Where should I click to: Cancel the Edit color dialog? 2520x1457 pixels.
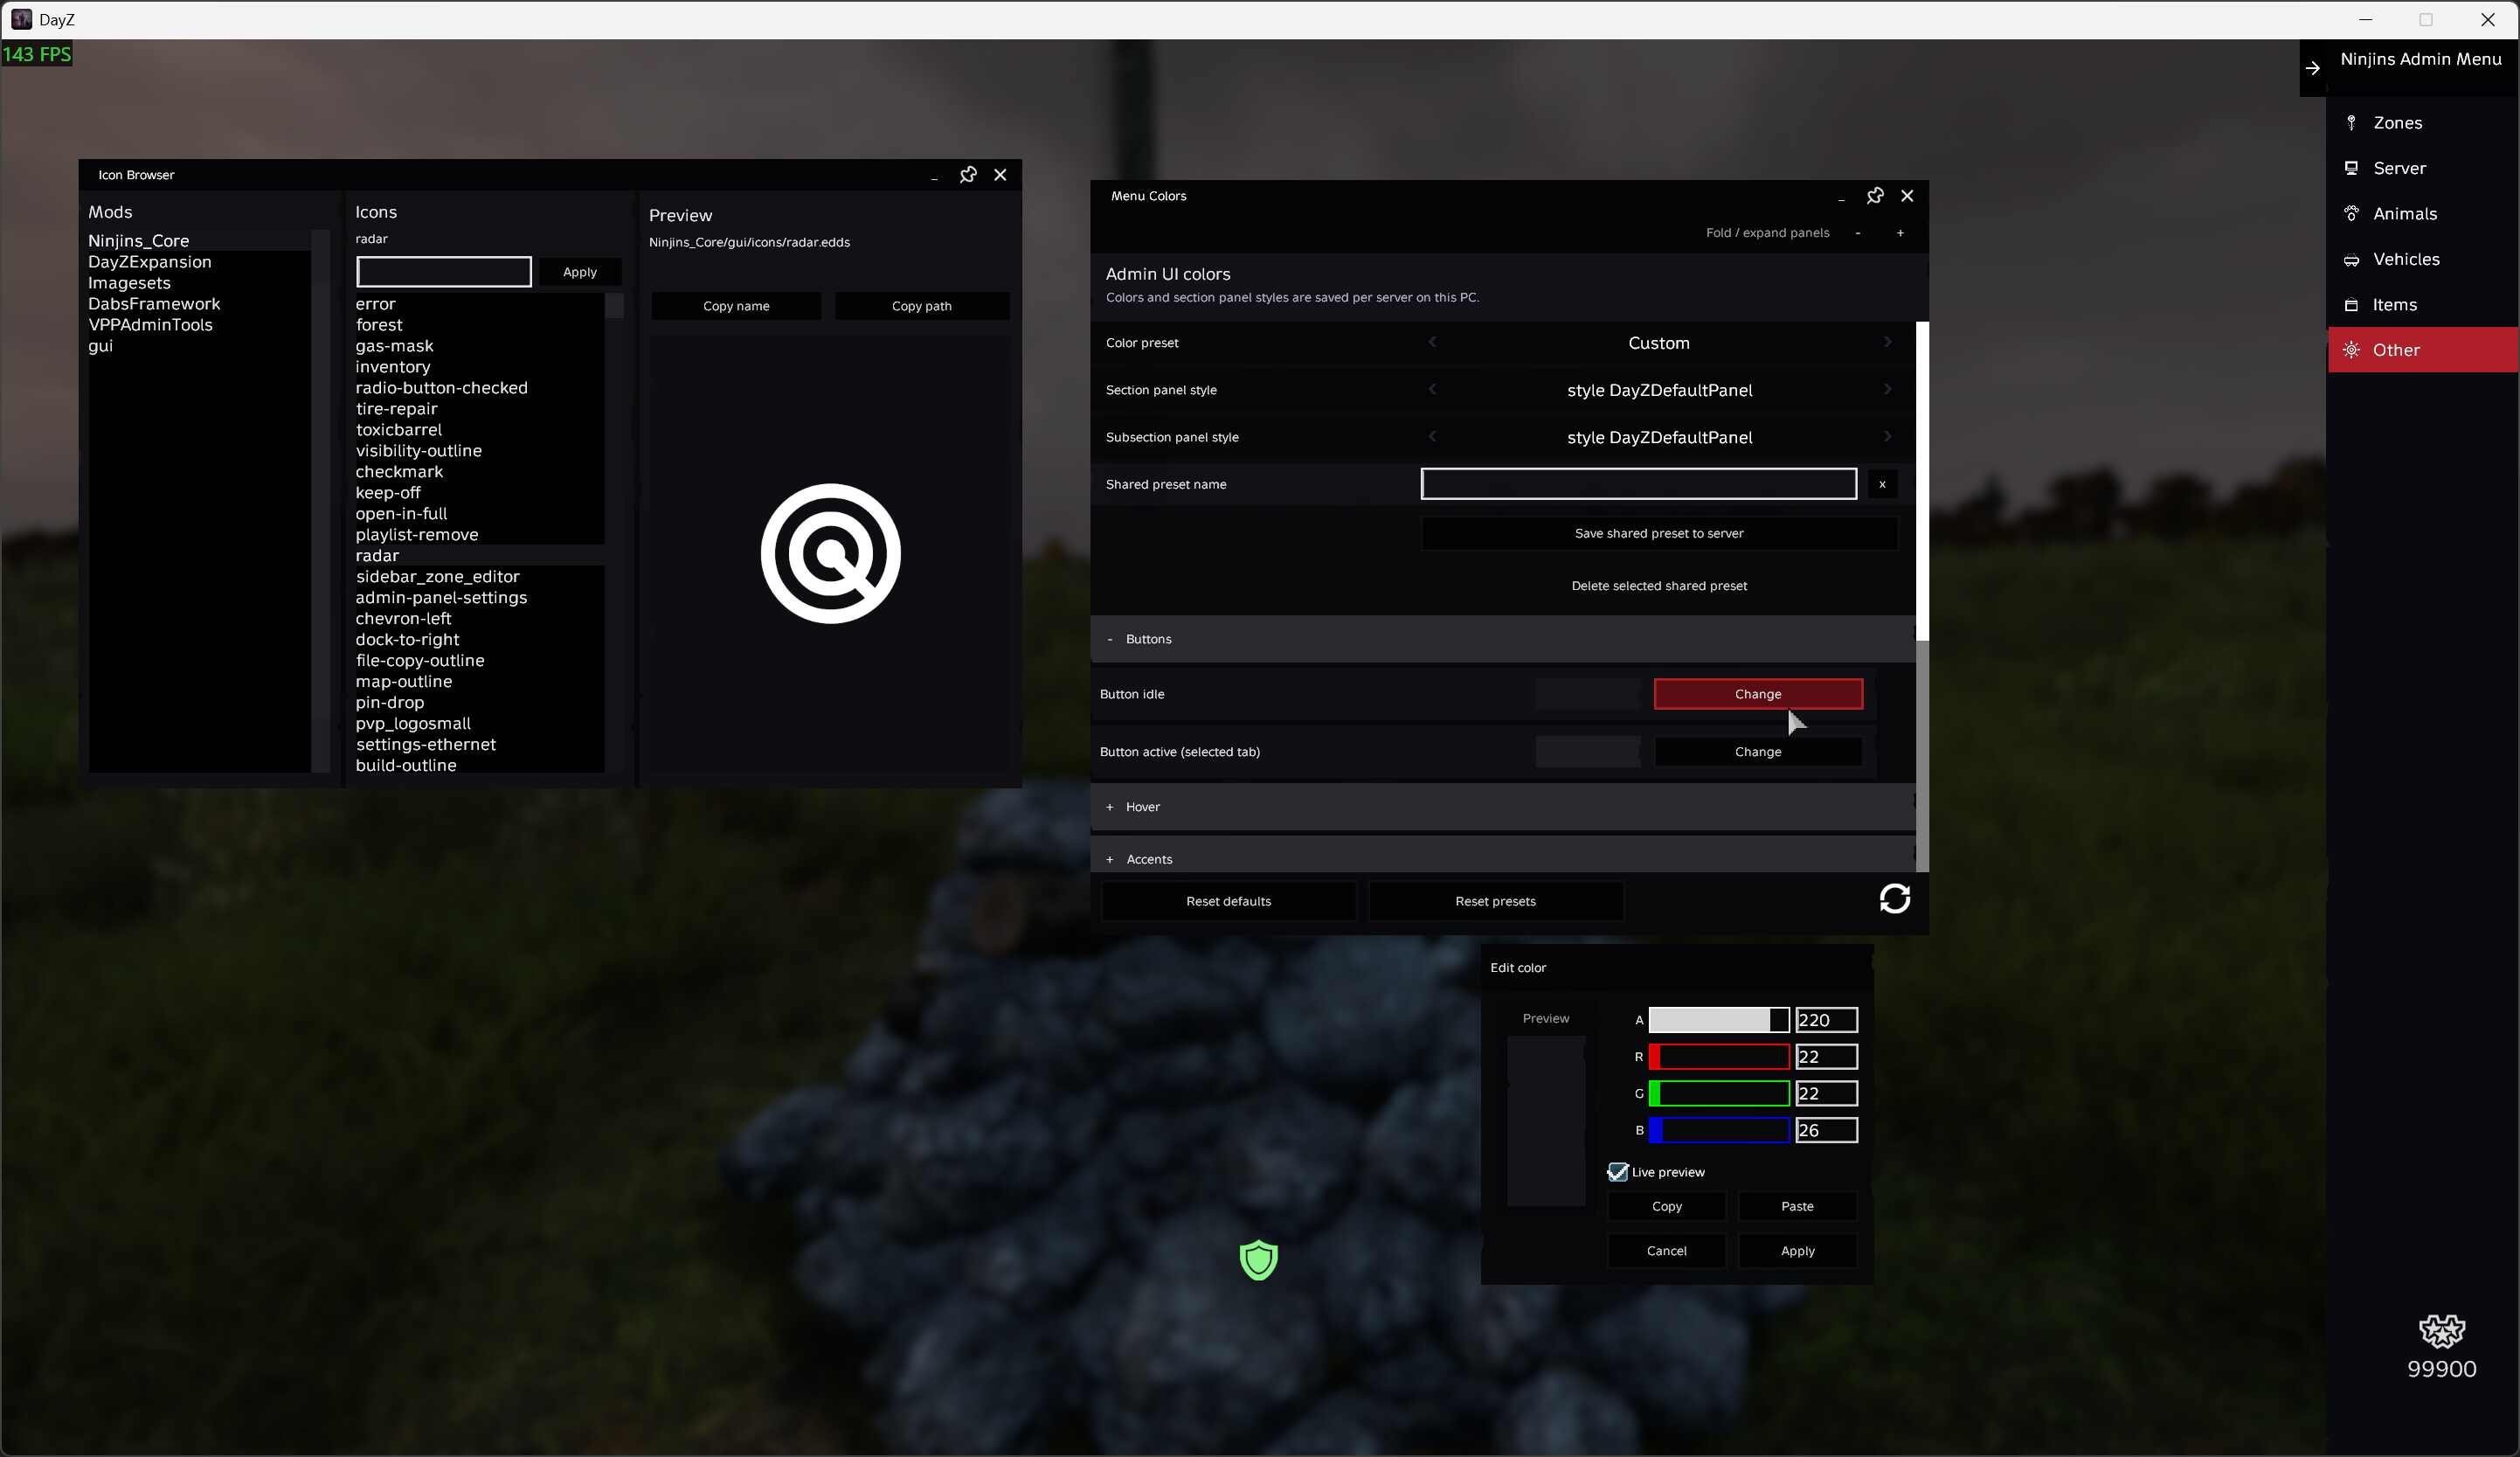[1667, 1251]
